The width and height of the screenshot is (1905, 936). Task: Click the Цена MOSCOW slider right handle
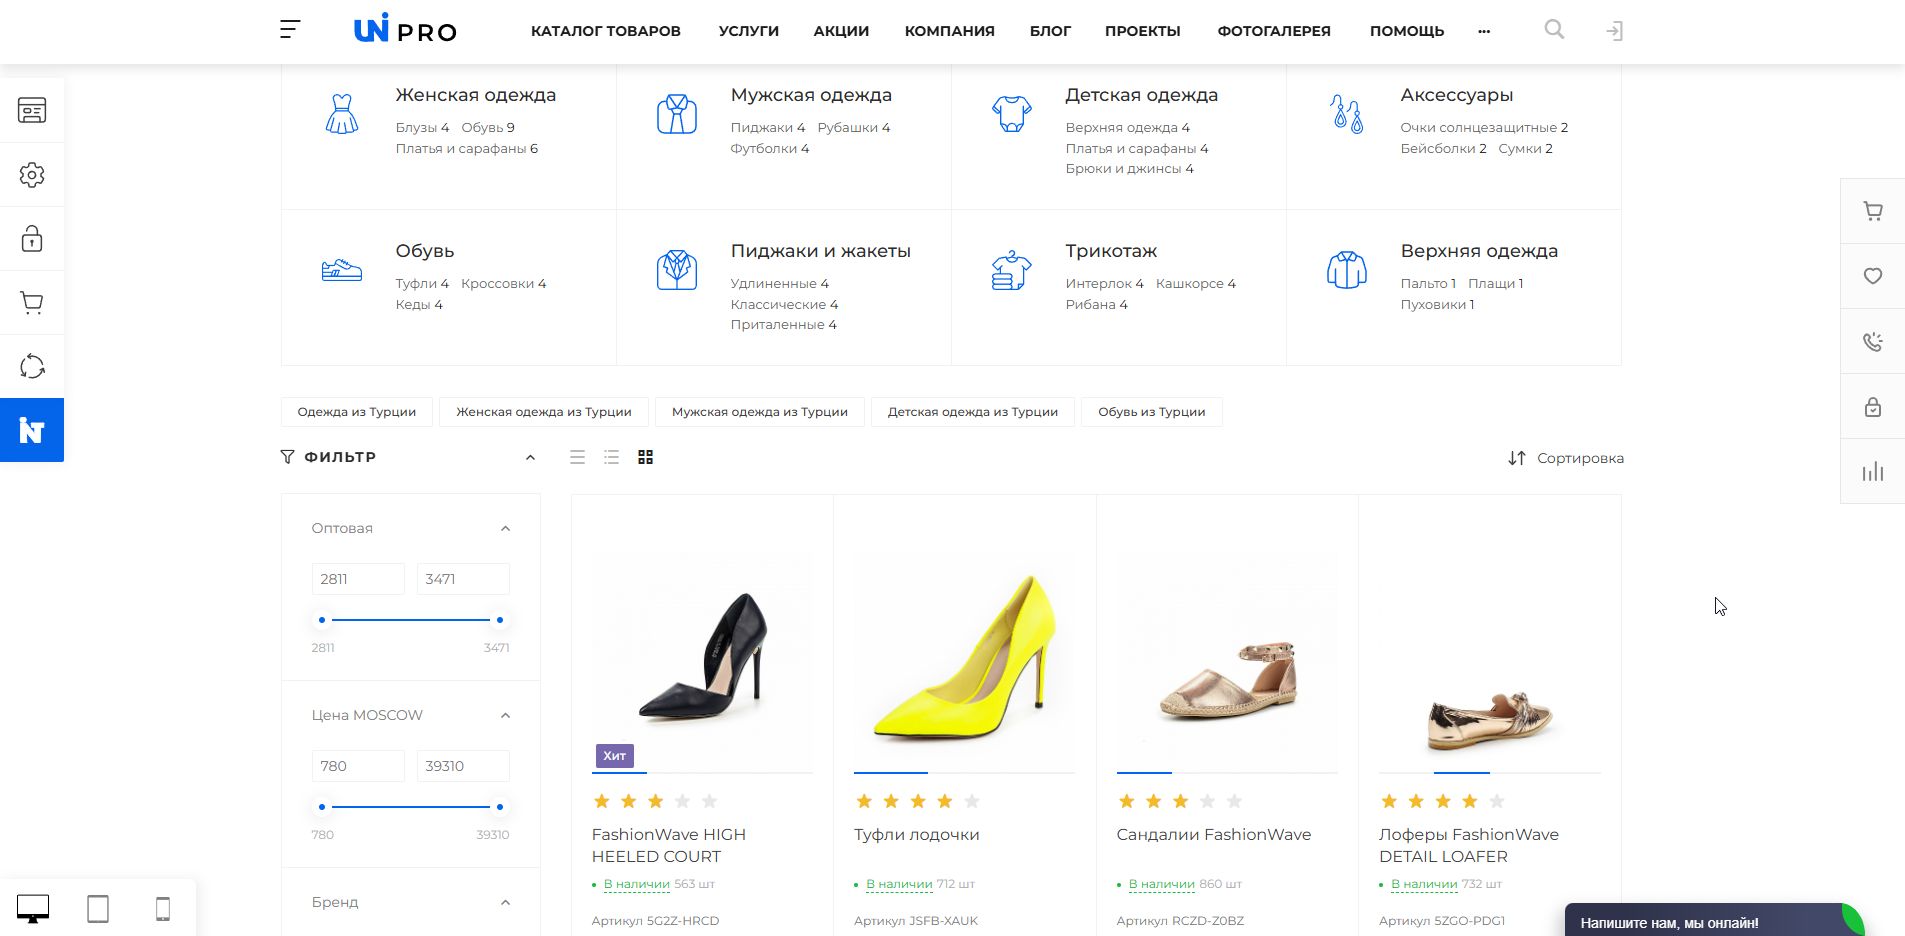click(499, 807)
